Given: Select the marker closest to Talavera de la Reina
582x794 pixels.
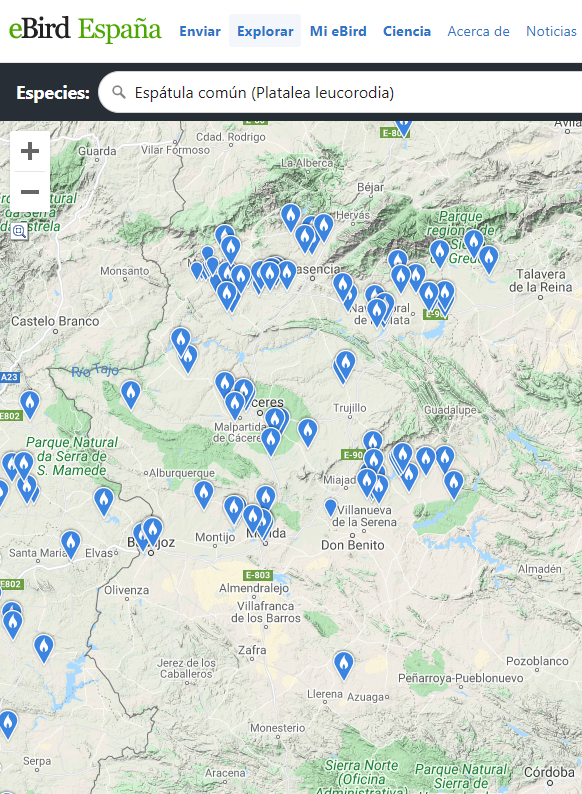Looking at the screenshot, I should [489, 259].
